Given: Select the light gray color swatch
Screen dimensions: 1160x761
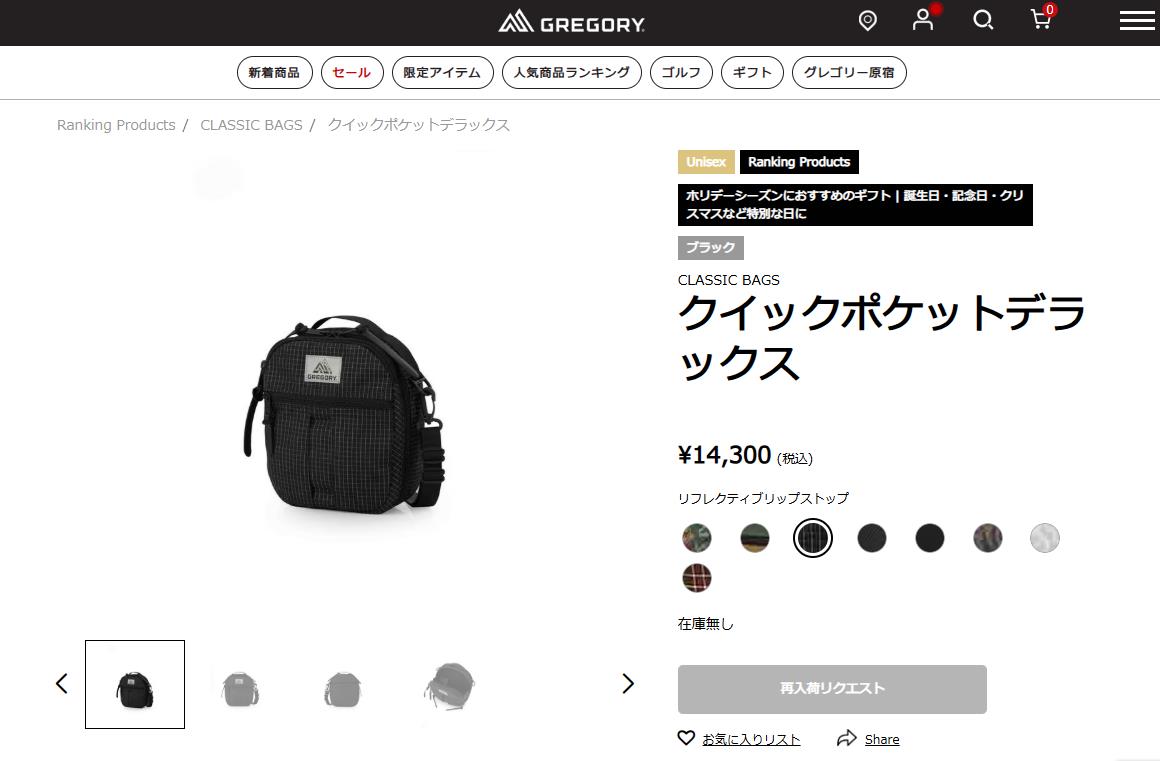Looking at the screenshot, I should [x=1045, y=538].
